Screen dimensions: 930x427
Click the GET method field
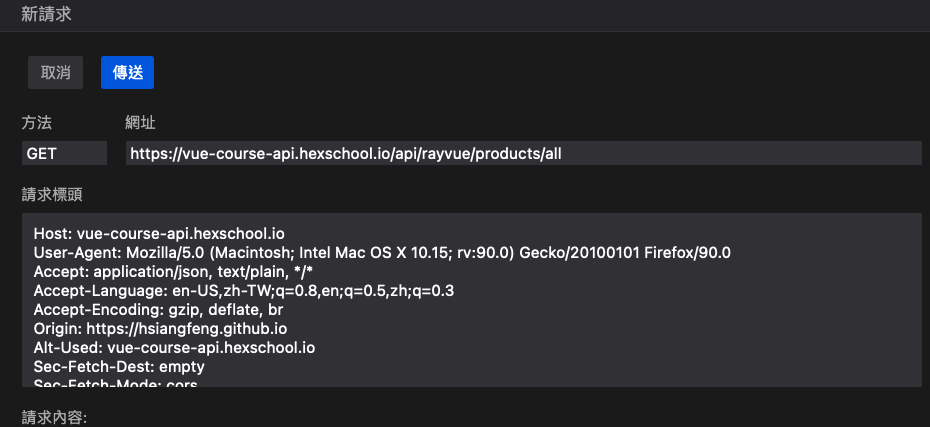click(x=64, y=153)
